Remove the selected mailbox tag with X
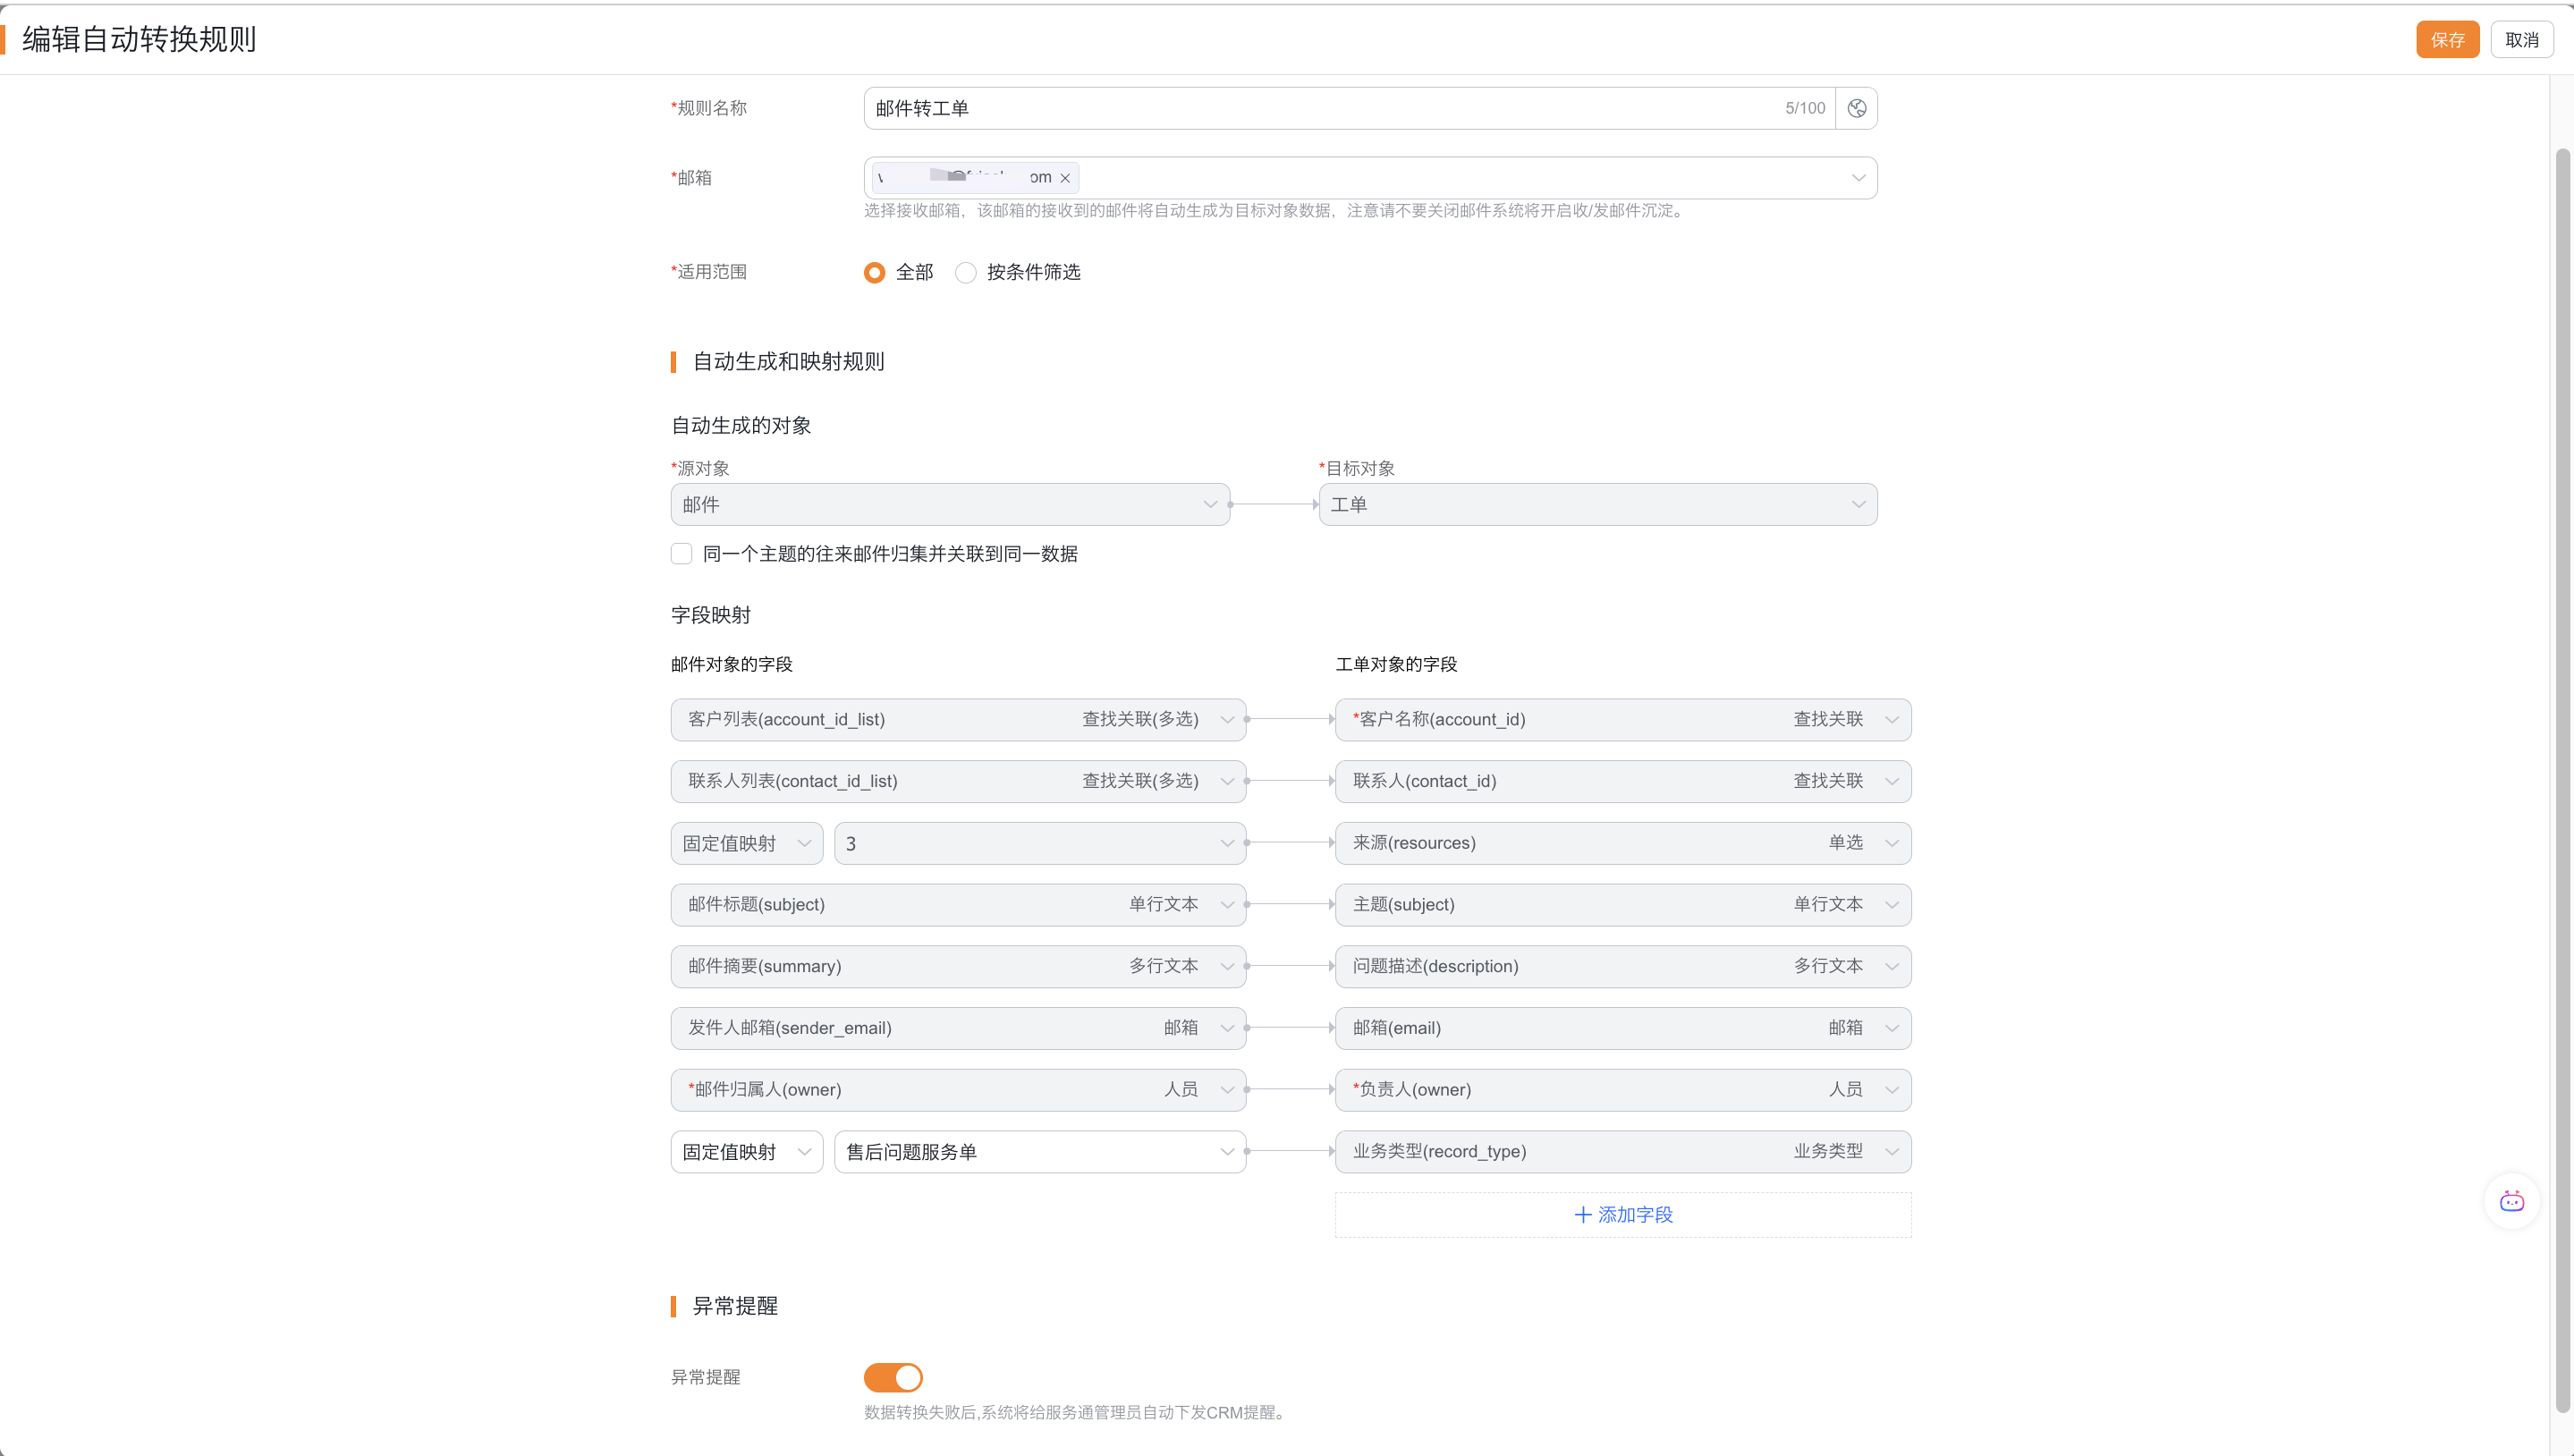Screen dimensions: 2574x1456 coord(1065,178)
